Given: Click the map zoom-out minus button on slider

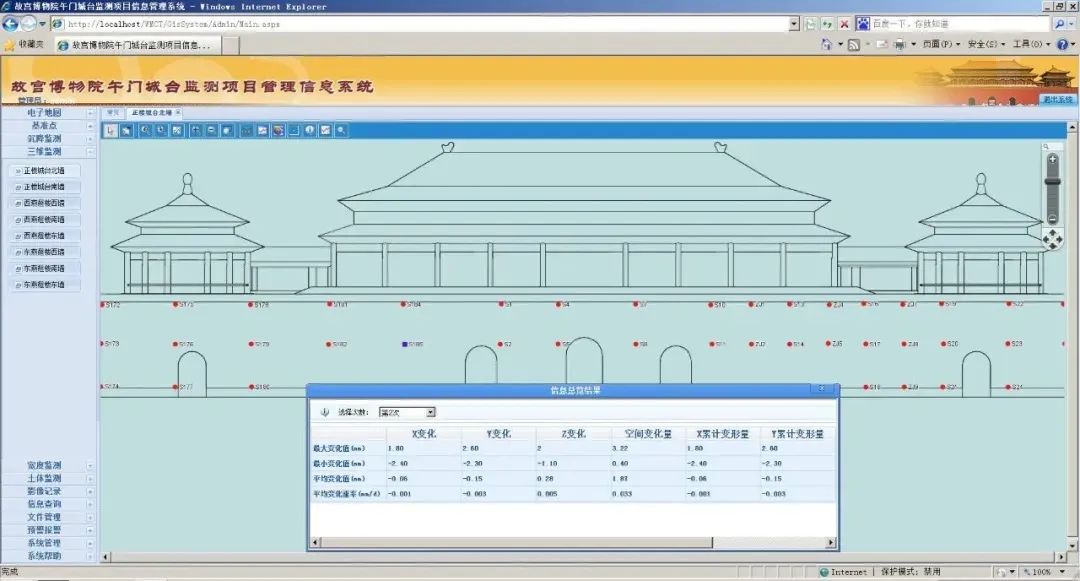Looking at the screenshot, I should pyautogui.click(x=1052, y=219).
